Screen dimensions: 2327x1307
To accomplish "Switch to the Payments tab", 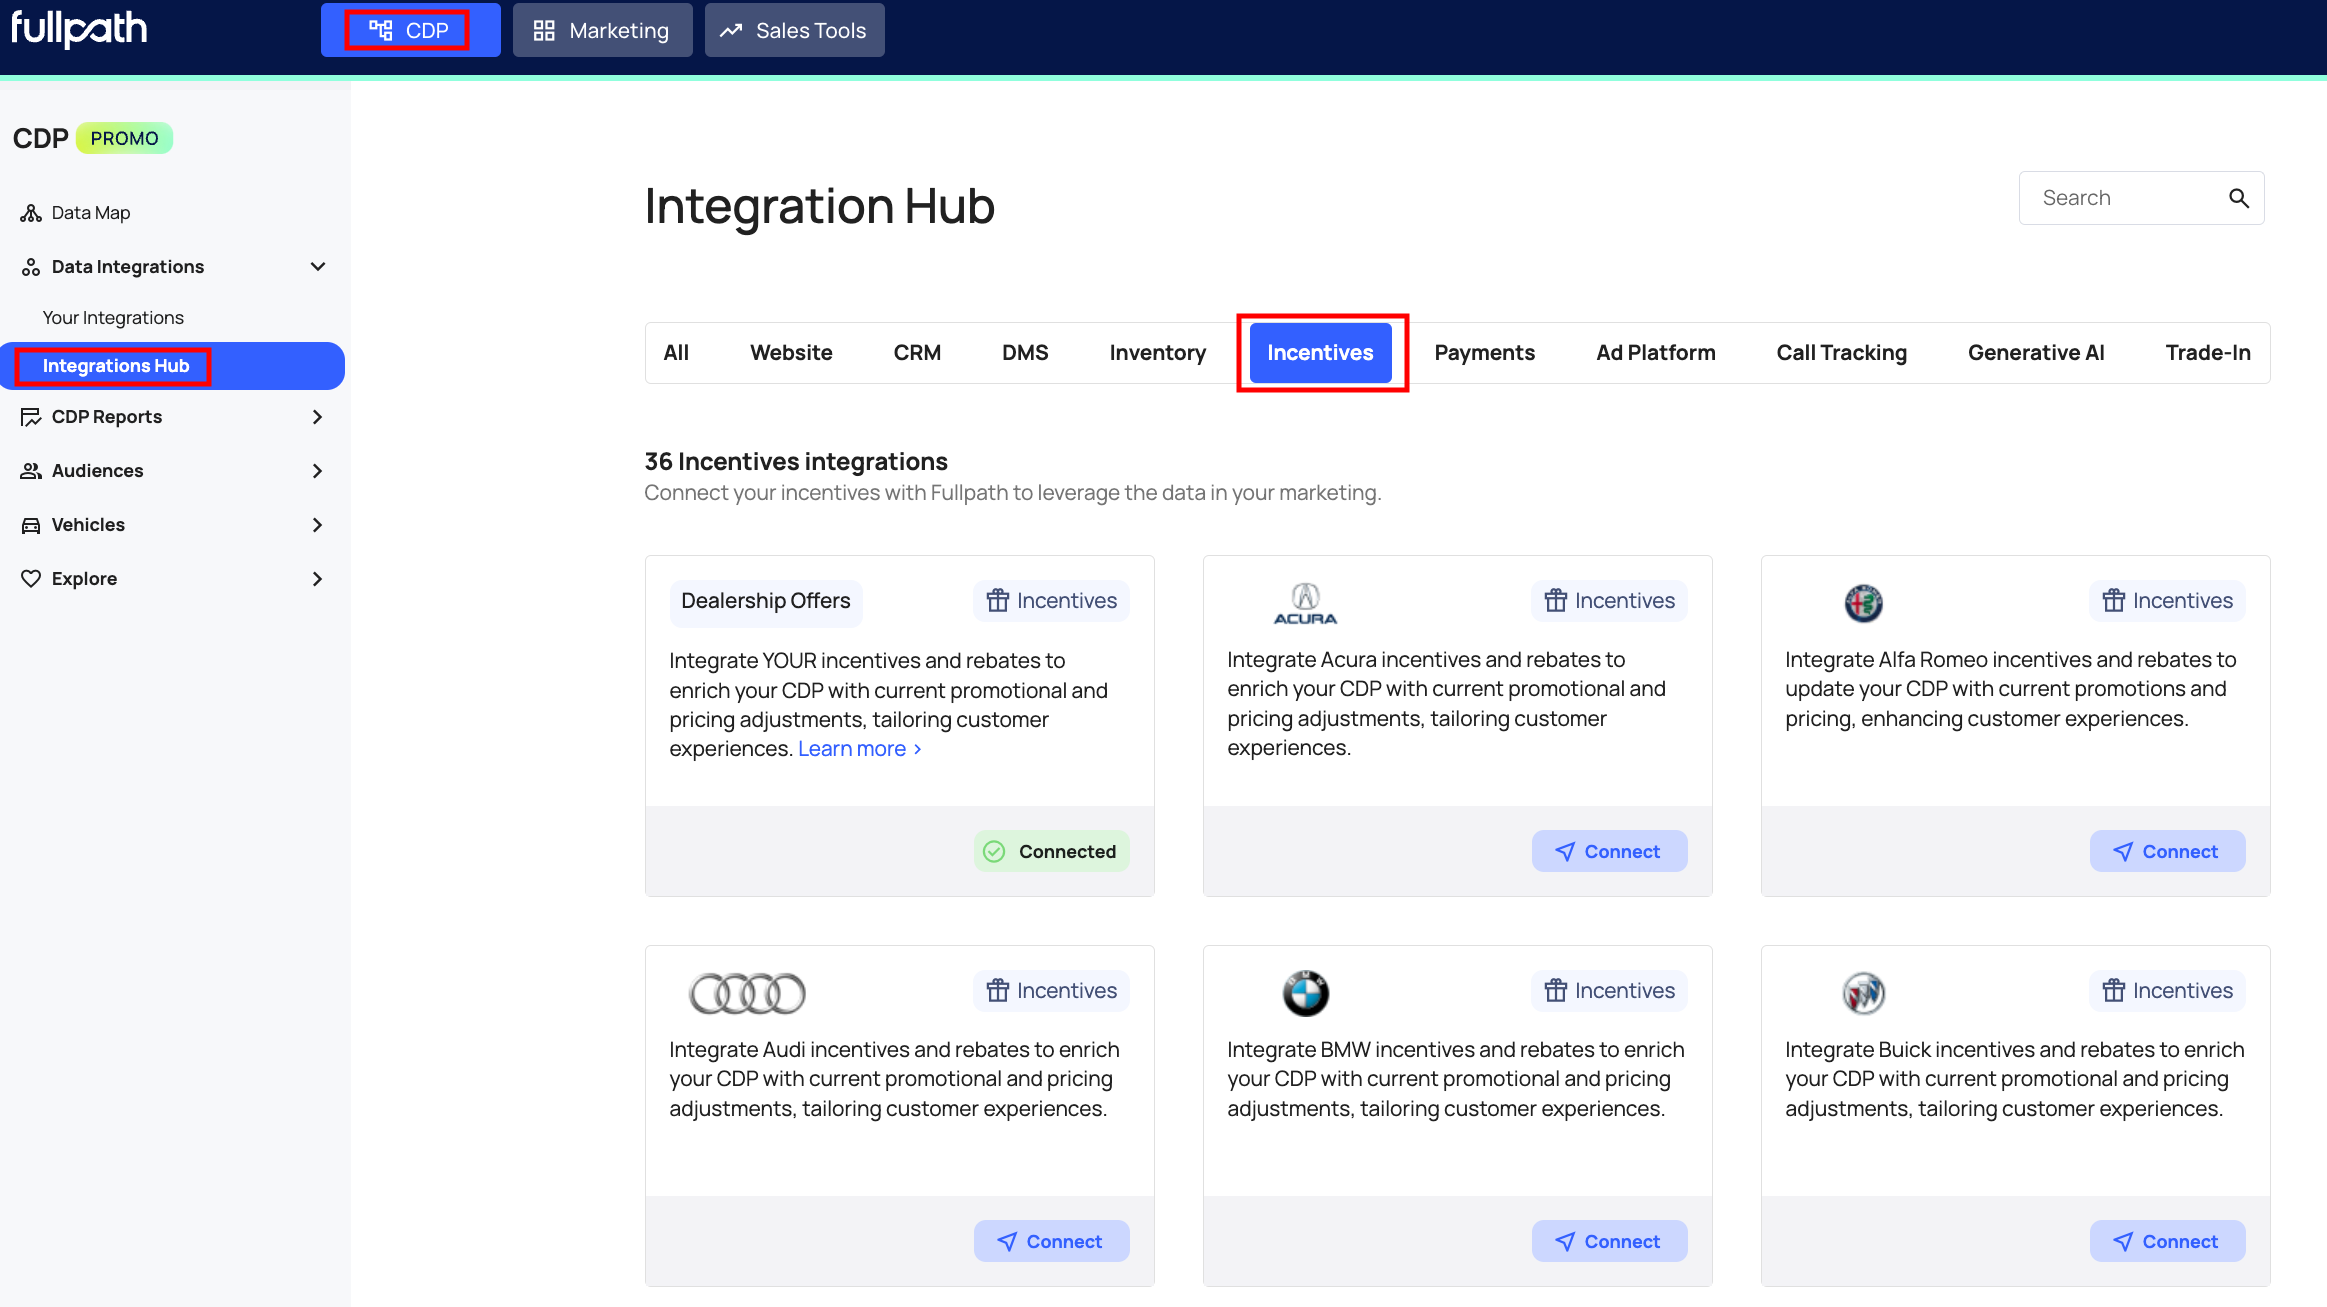I will [x=1484, y=353].
